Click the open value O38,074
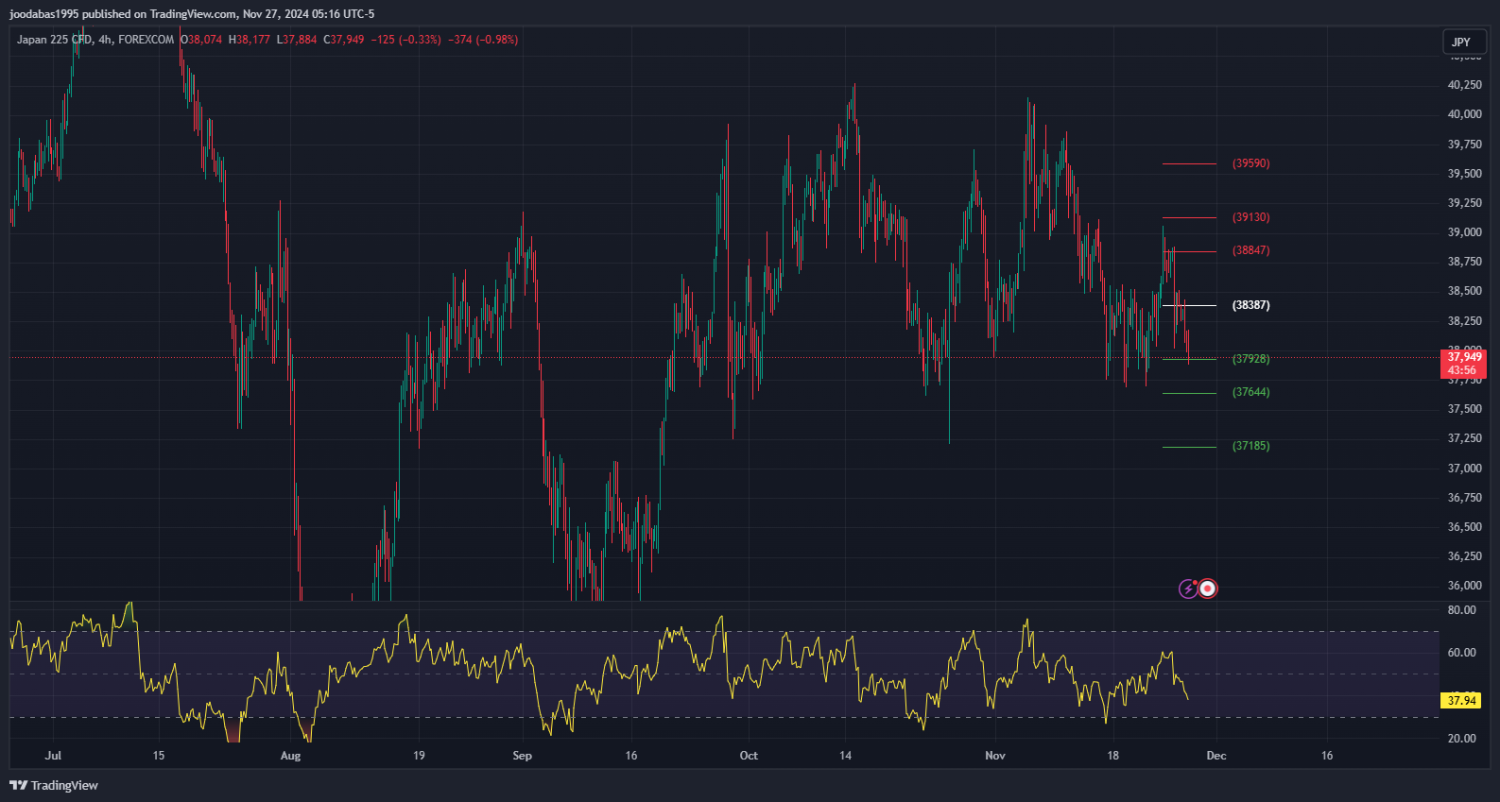This screenshot has width=1500, height=802. click(201, 40)
